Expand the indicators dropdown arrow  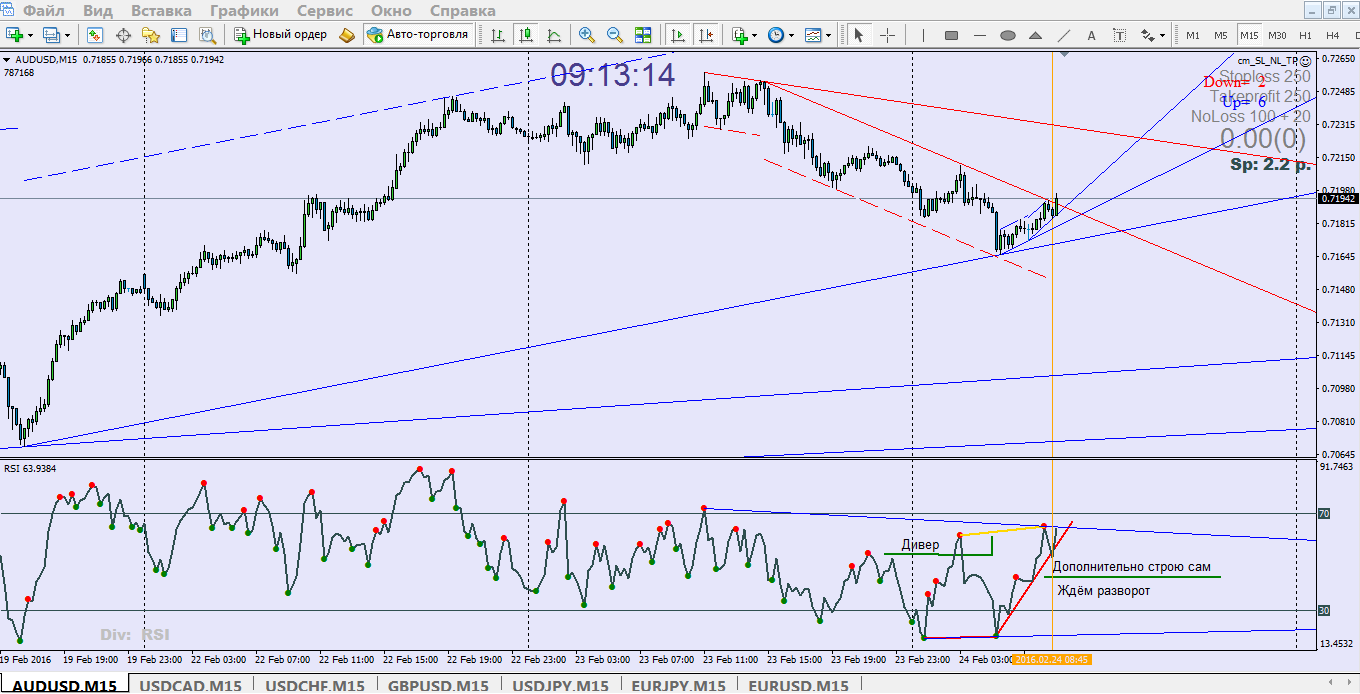coord(755,35)
